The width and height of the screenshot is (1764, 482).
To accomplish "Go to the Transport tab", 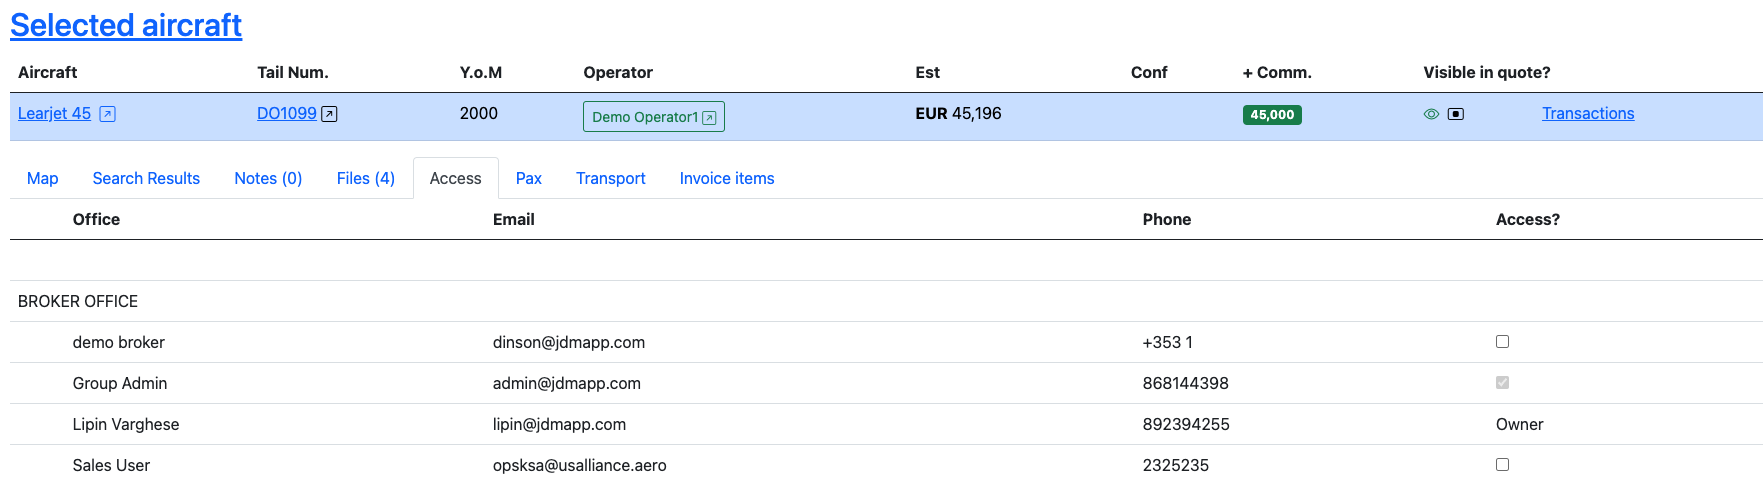I will [610, 178].
